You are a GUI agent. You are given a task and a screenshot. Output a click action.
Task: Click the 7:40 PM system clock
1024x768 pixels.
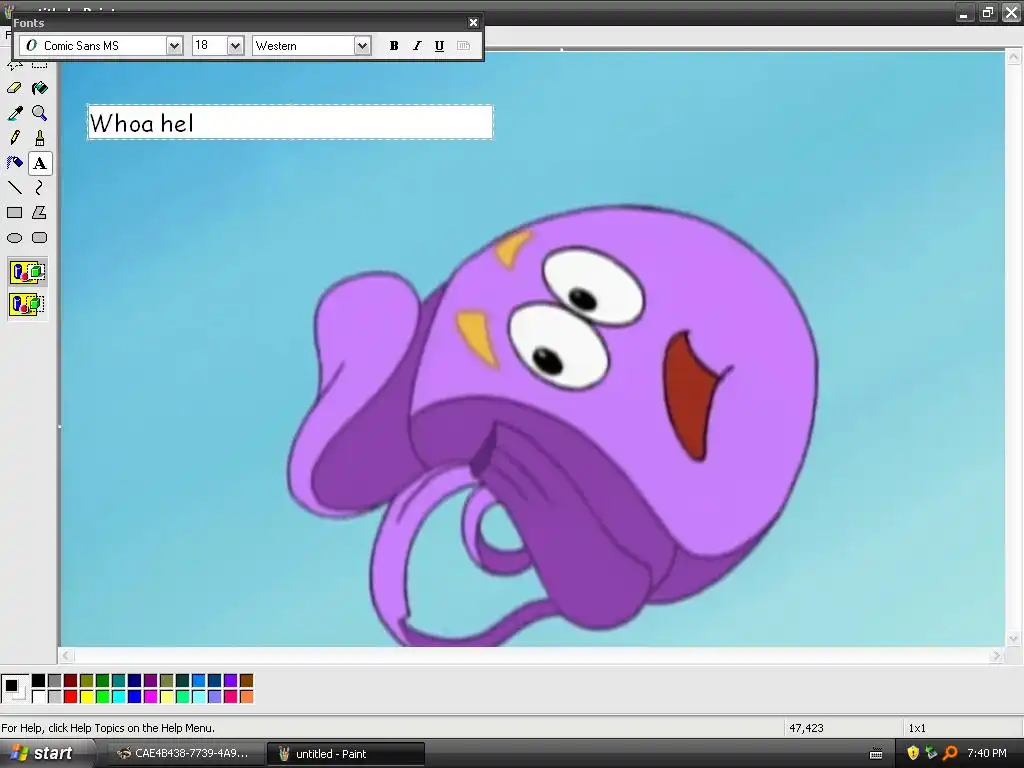pos(987,754)
